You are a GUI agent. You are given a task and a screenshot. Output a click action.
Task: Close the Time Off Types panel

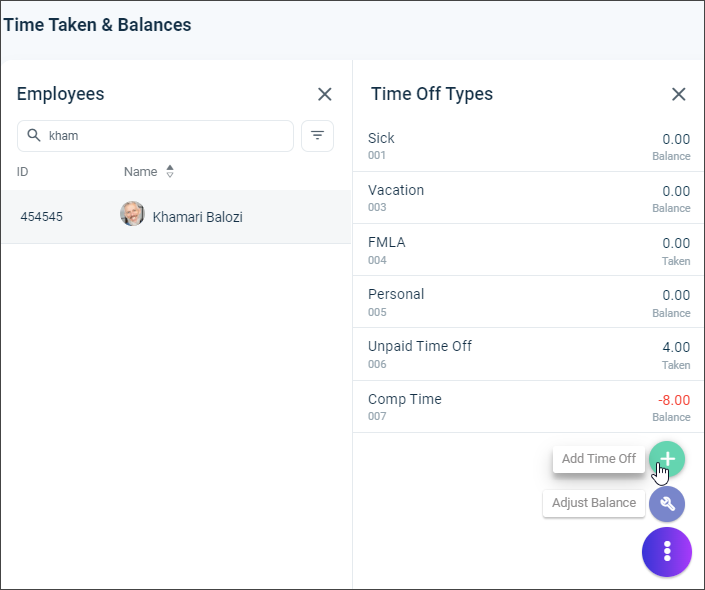(678, 94)
